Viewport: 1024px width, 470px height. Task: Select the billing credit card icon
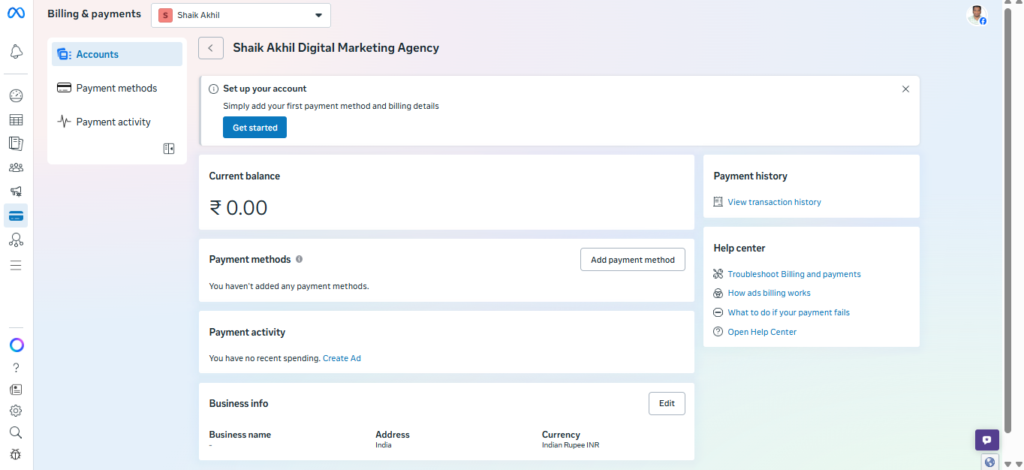[x=16, y=215]
